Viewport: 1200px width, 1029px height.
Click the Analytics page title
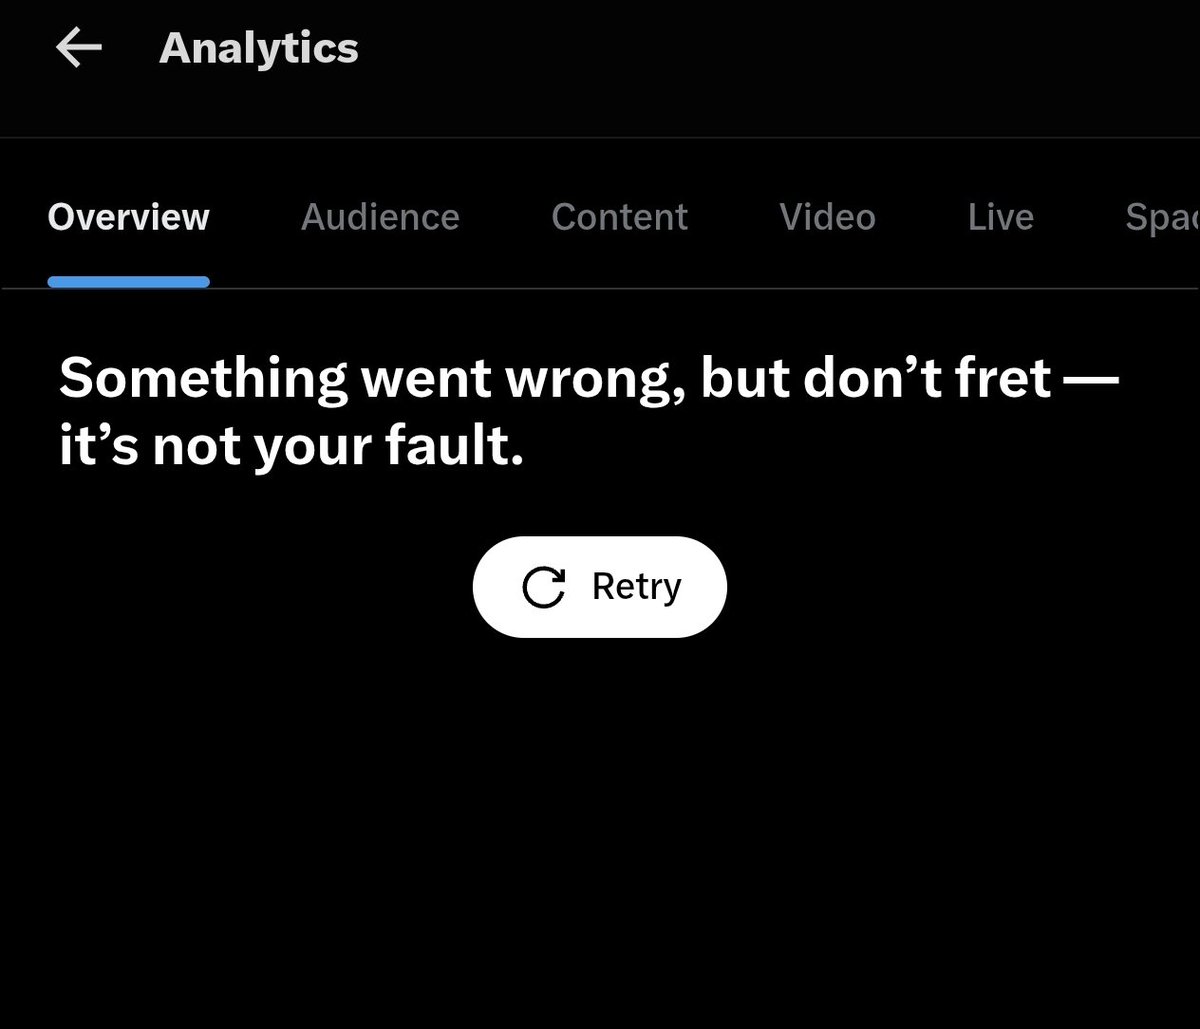click(259, 48)
